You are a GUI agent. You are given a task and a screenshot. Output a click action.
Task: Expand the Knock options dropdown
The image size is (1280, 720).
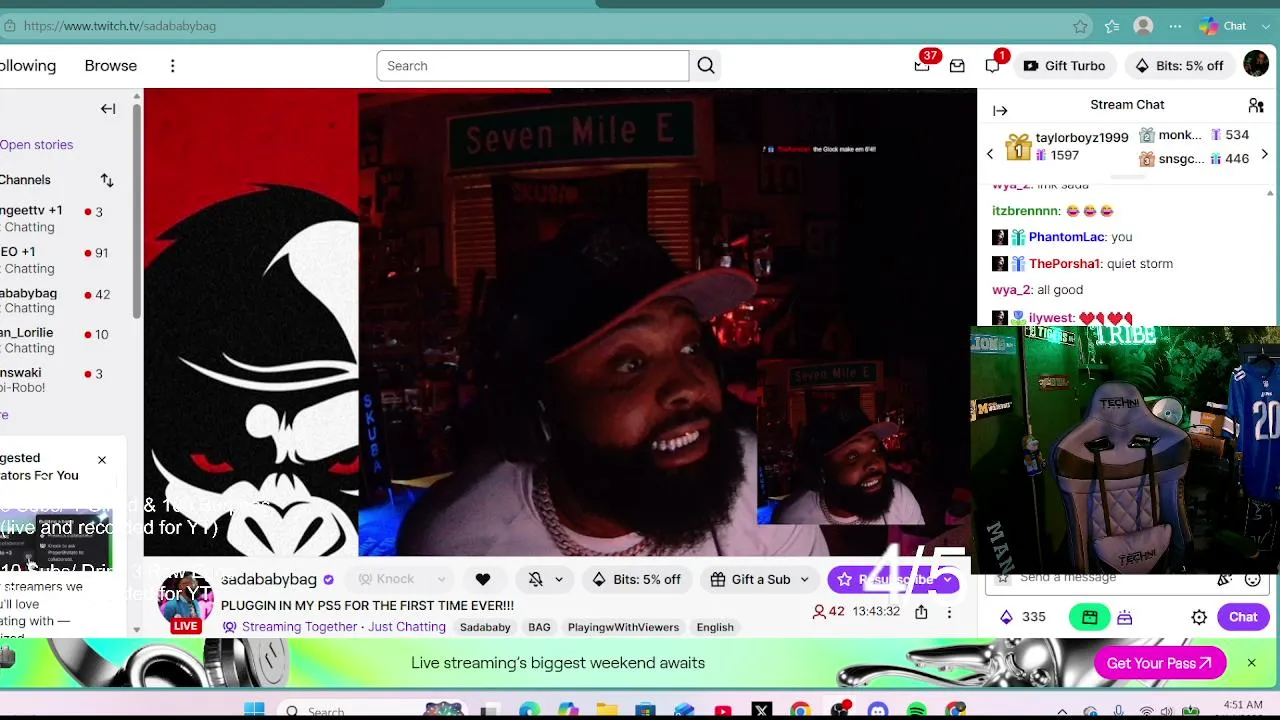[441, 579]
